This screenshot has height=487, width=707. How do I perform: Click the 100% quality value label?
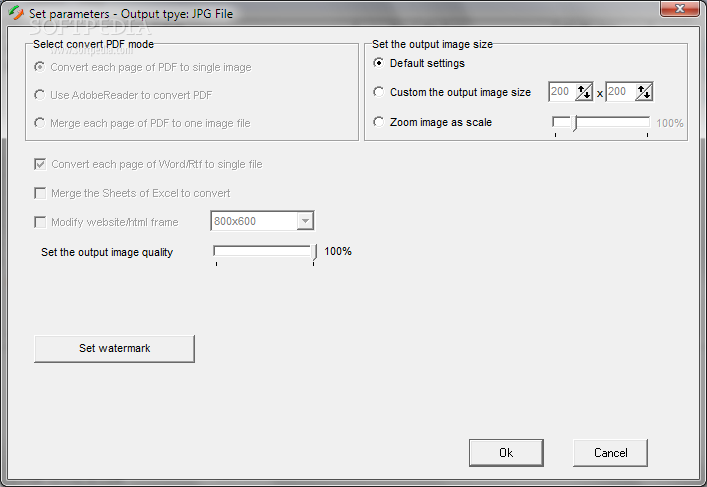point(338,251)
